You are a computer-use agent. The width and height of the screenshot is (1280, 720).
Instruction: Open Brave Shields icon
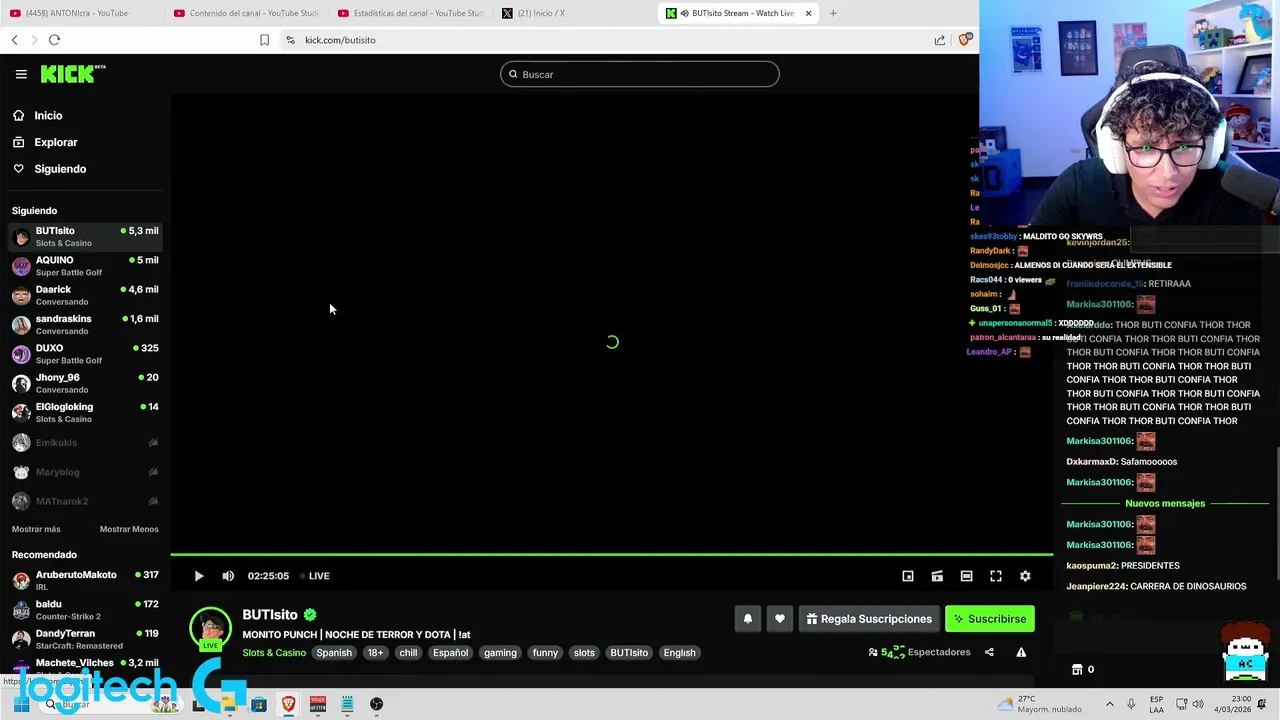[x=965, y=40]
